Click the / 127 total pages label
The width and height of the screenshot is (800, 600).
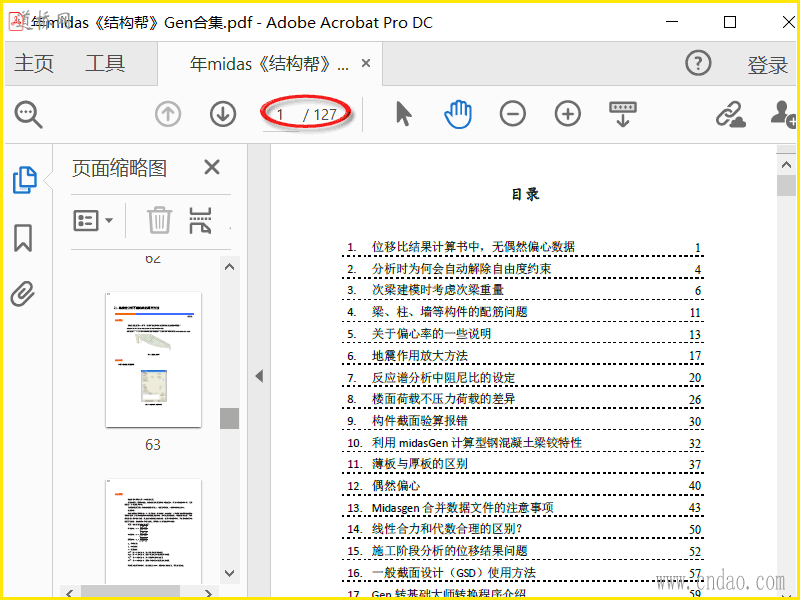[x=320, y=115]
